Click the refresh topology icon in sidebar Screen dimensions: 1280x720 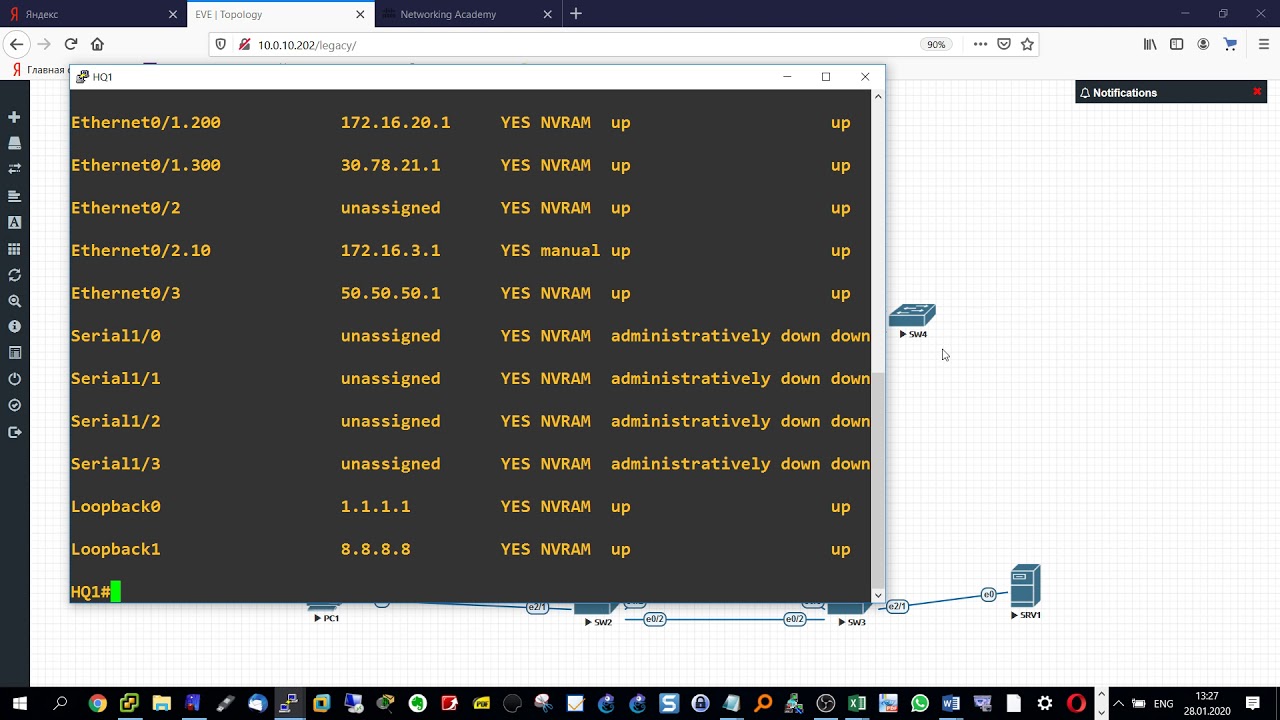14,274
